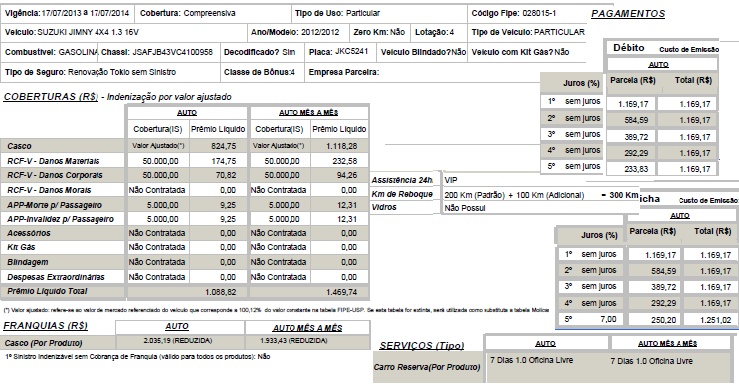Click the Valor ajustado footnote text
This screenshot has height=384, width=739.
pyautogui.click(x=276, y=310)
